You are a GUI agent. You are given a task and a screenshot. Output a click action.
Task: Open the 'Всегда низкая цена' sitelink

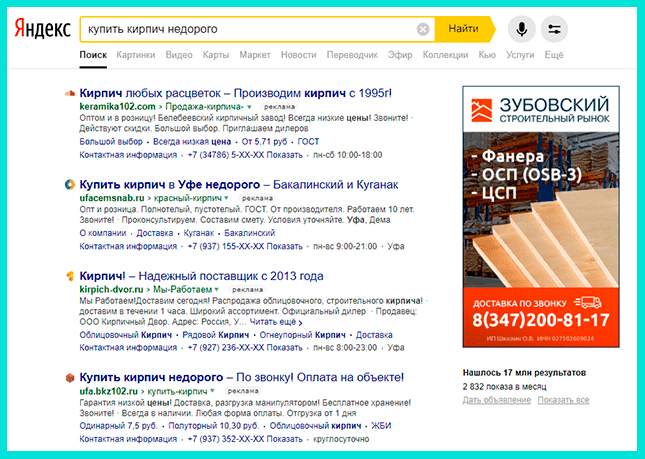click(x=192, y=142)
